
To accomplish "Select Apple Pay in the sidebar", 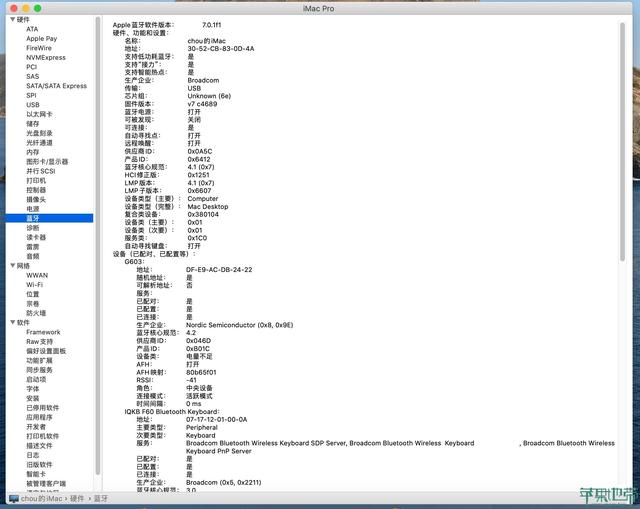I will tap(42, 38).
